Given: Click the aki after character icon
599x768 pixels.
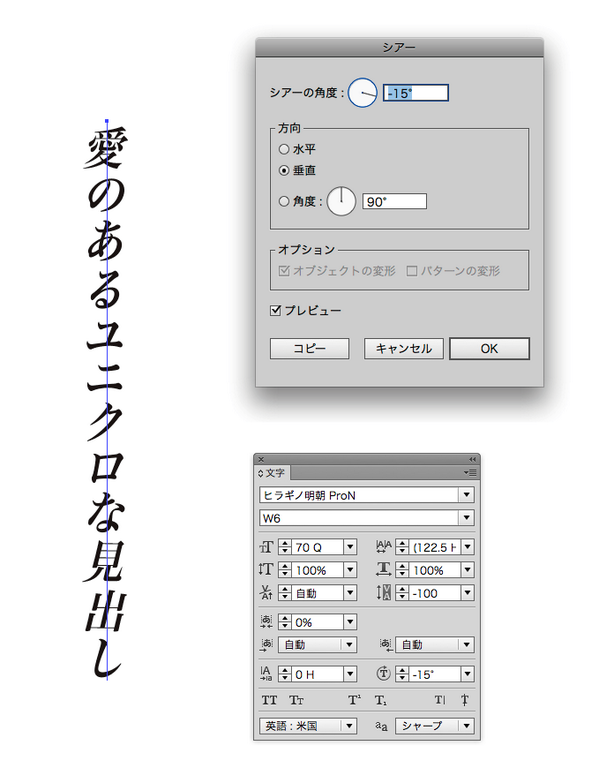Looking at the screenshot, I should pyautogui.click(x=385, y=645).
